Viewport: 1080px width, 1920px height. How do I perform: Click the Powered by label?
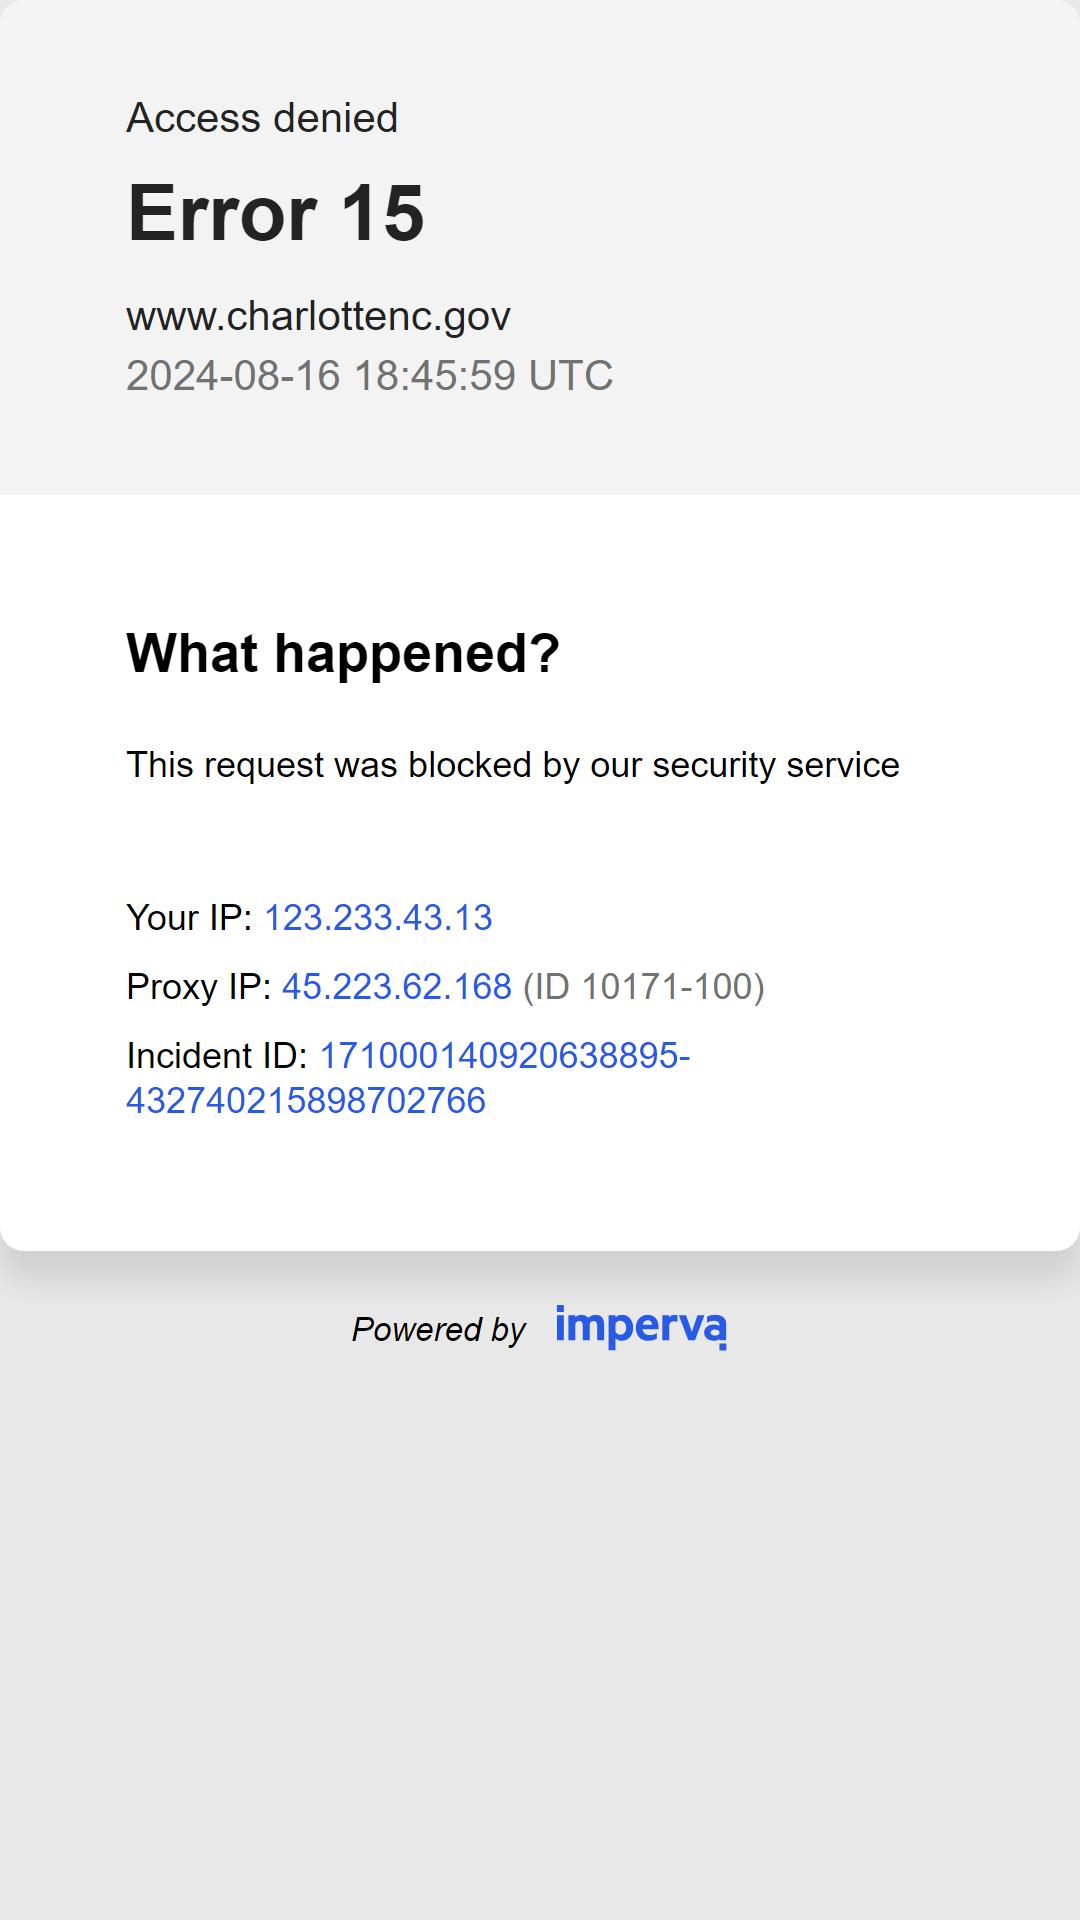438,1330
